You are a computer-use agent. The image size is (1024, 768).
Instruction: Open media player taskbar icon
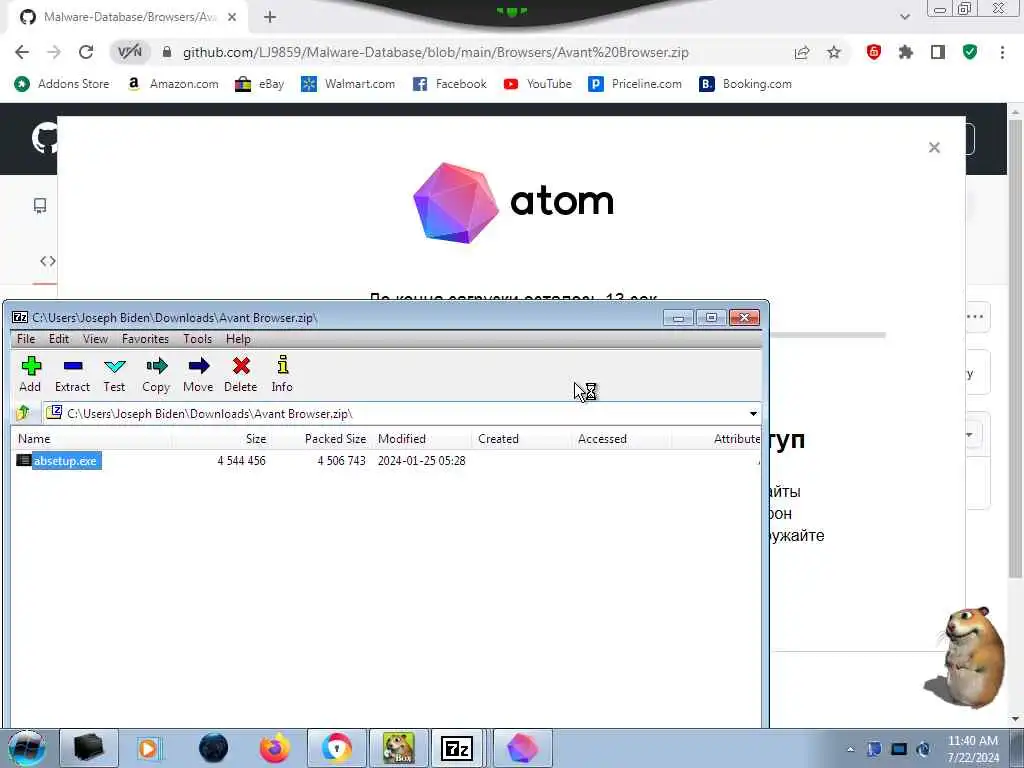(x=148, y=748)
